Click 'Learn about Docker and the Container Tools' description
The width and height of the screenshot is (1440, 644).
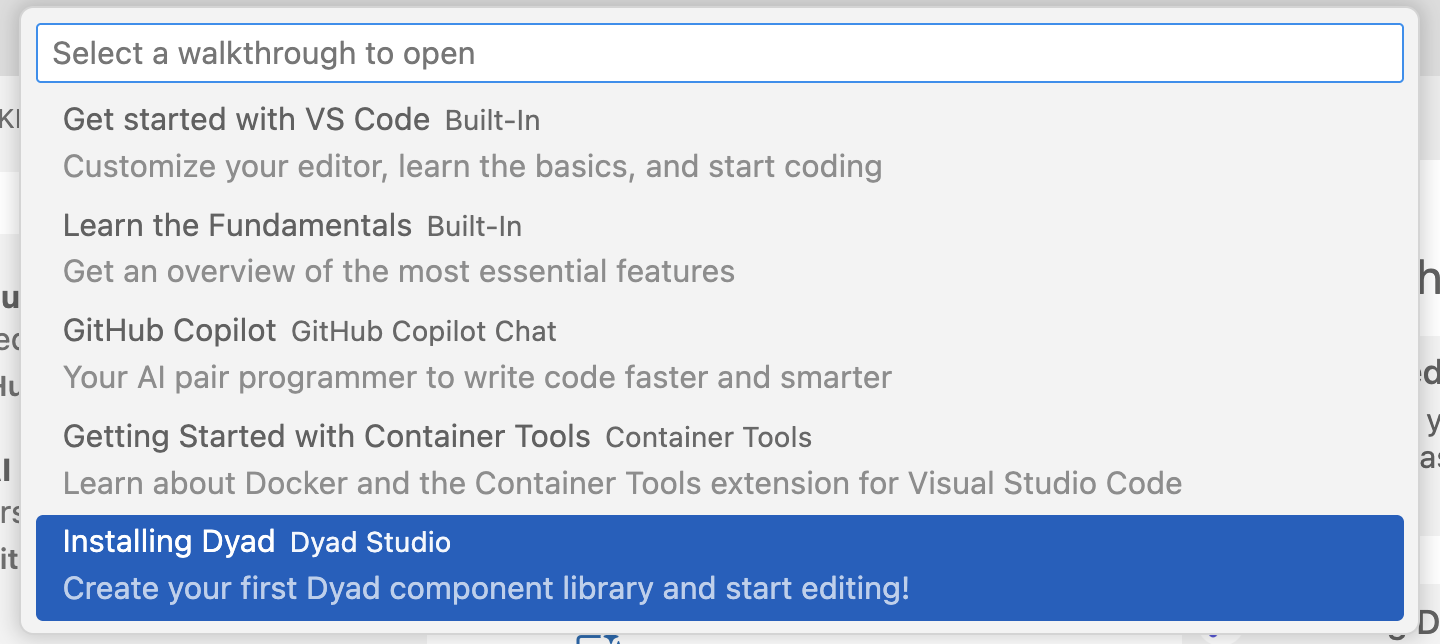pos(622,483)
